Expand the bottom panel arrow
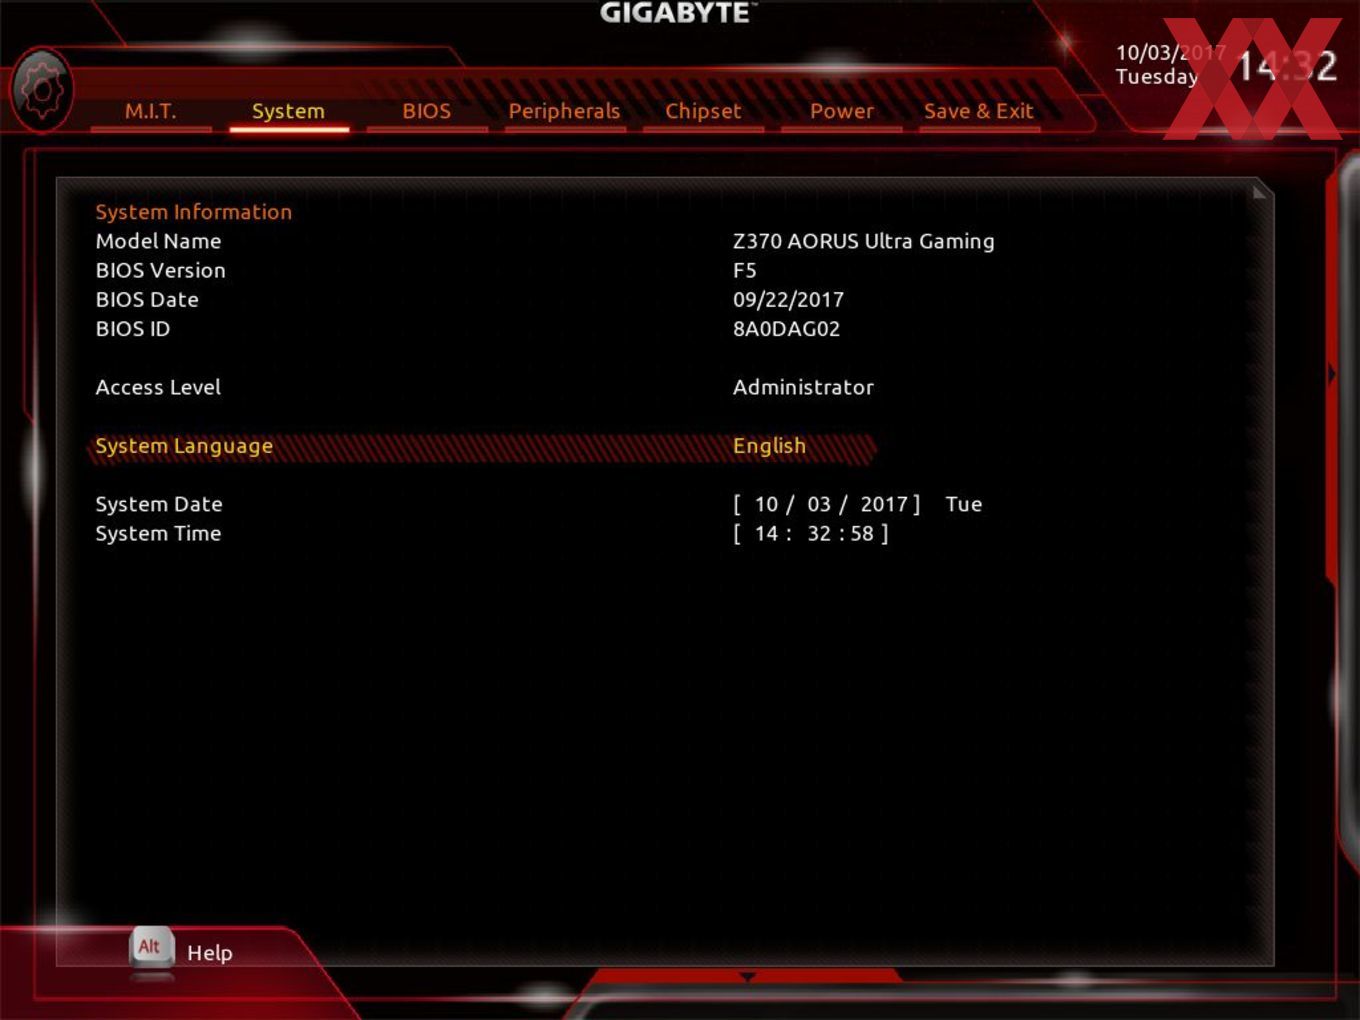This screenshot has width=1360, height=1020. tap(748, 976)
